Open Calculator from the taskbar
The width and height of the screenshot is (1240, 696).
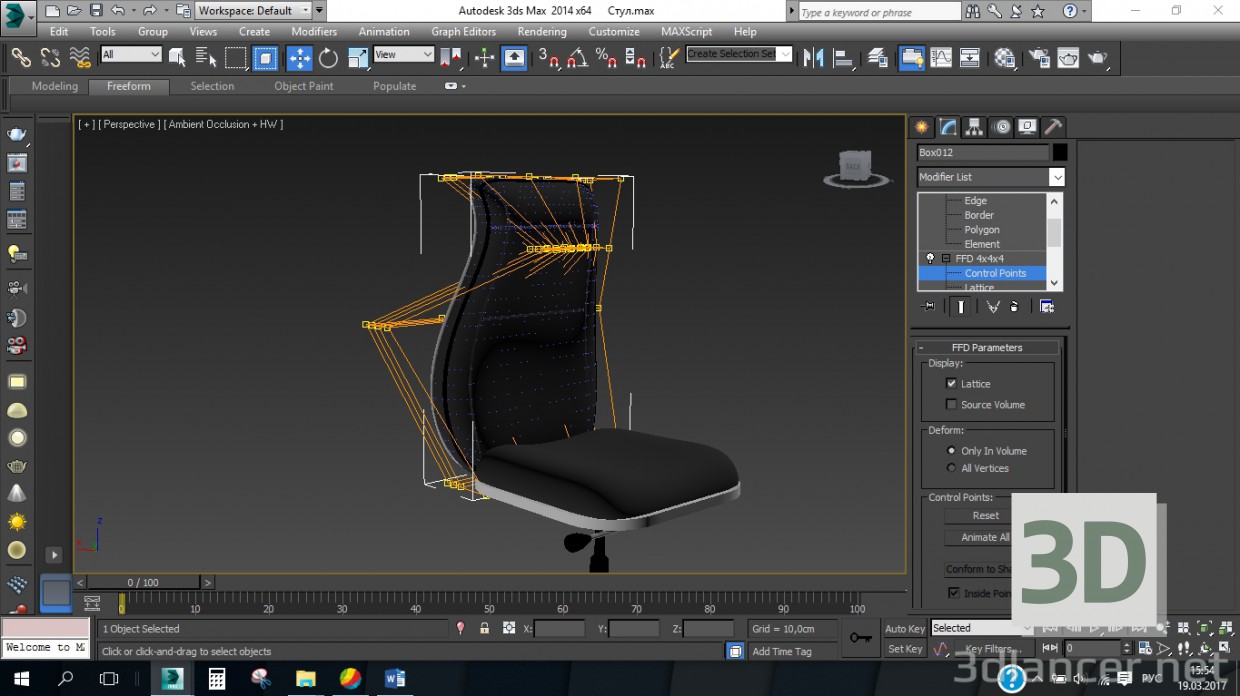[x=216, y=679]
